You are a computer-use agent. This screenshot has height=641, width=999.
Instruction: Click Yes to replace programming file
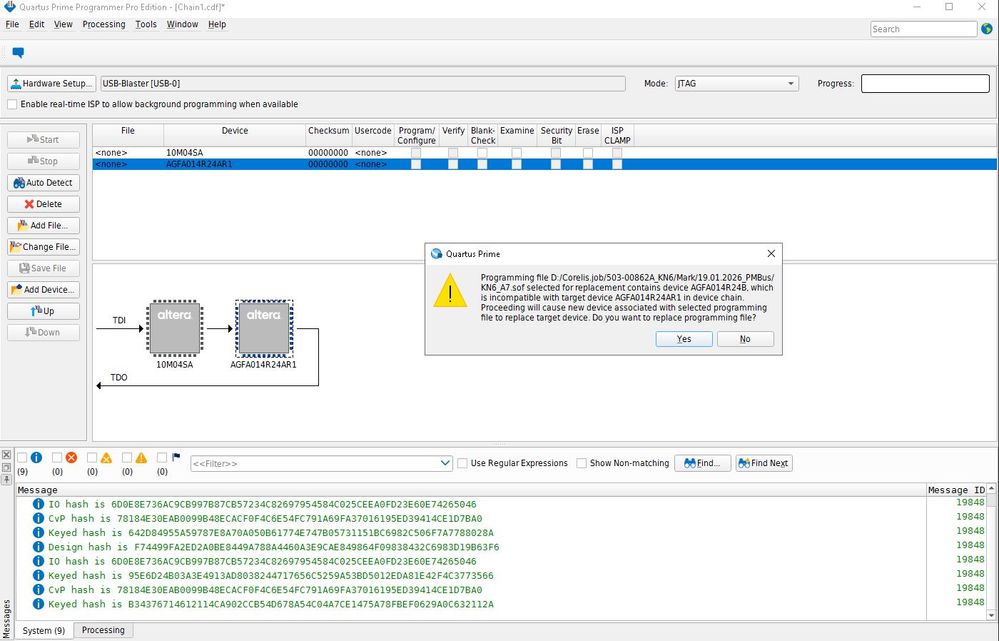point(684,339)
